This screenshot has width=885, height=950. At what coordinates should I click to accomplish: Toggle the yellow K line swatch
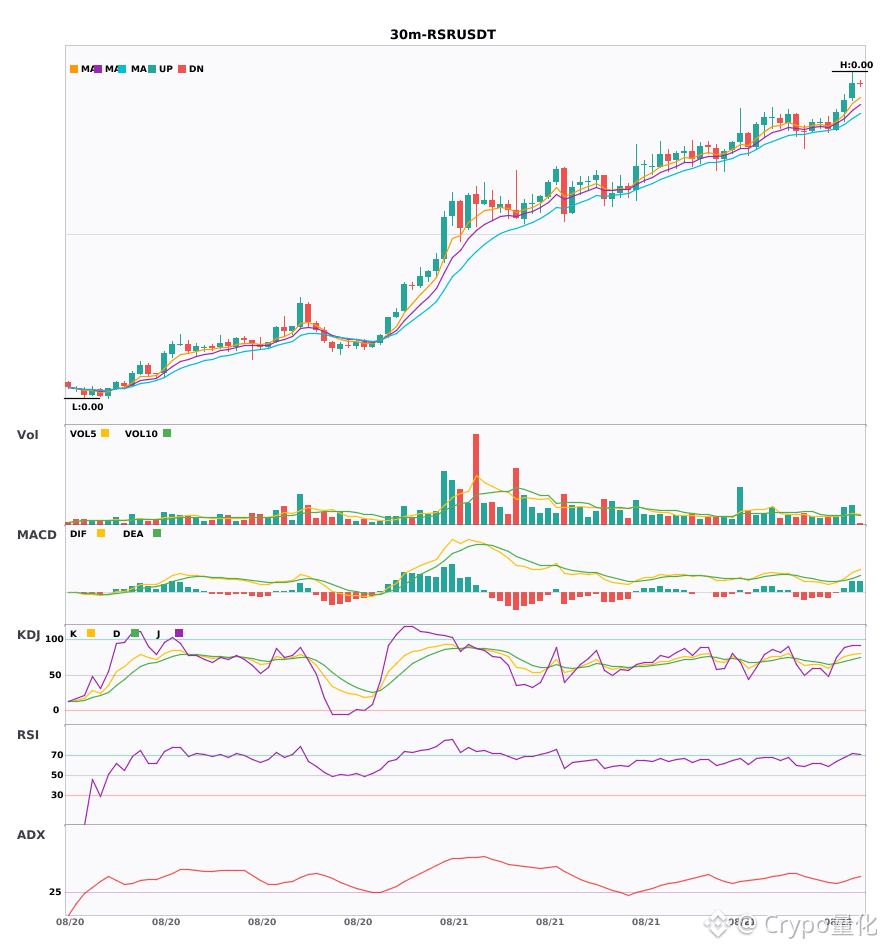click(91, 633)
